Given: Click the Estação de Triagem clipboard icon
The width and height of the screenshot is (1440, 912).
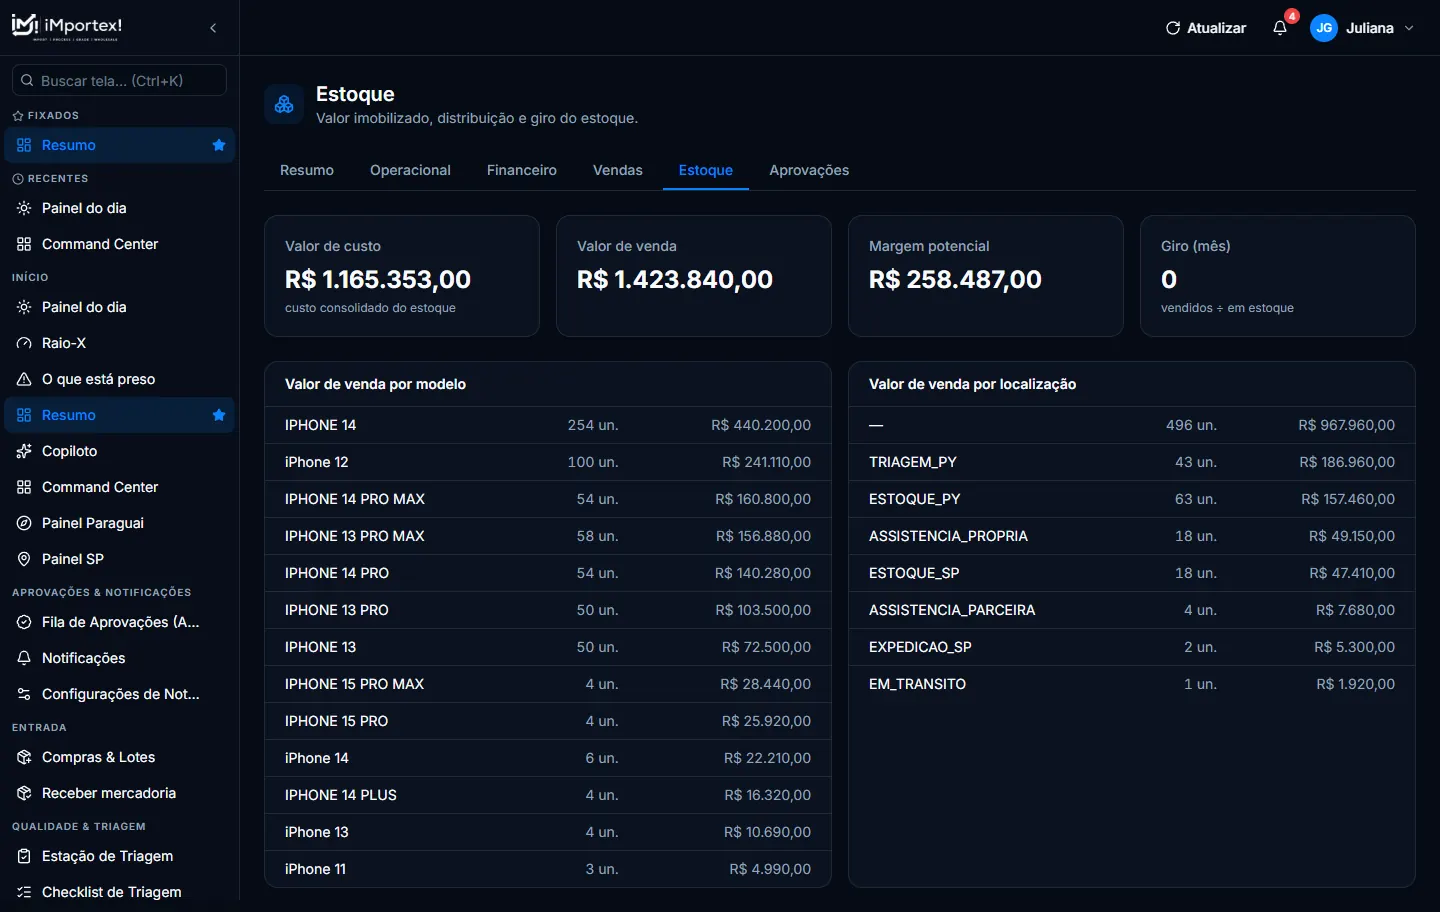Looking at the screenshot, I should (x=24, y=856).
